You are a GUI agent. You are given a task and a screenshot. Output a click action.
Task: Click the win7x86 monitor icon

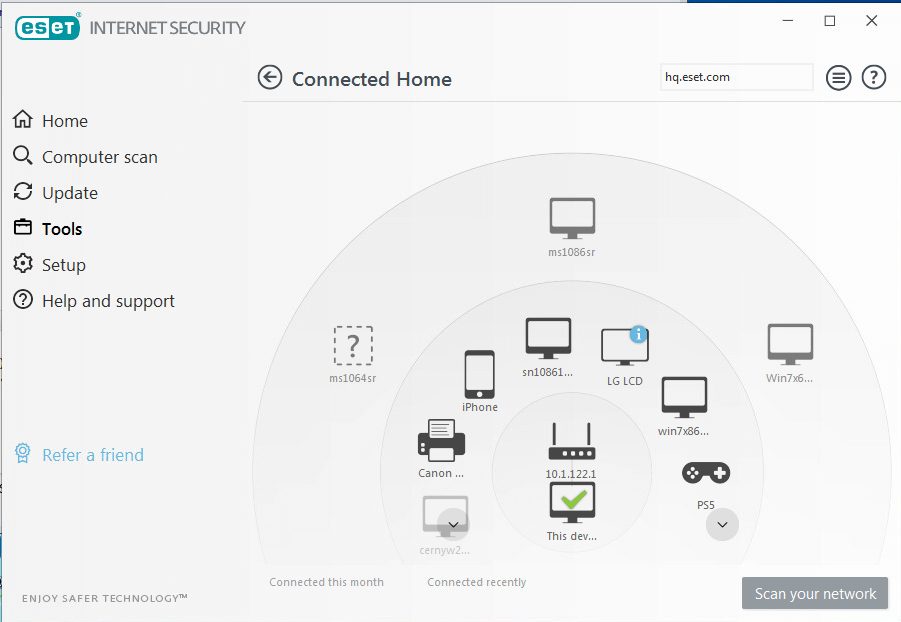[x=684, y=397]
